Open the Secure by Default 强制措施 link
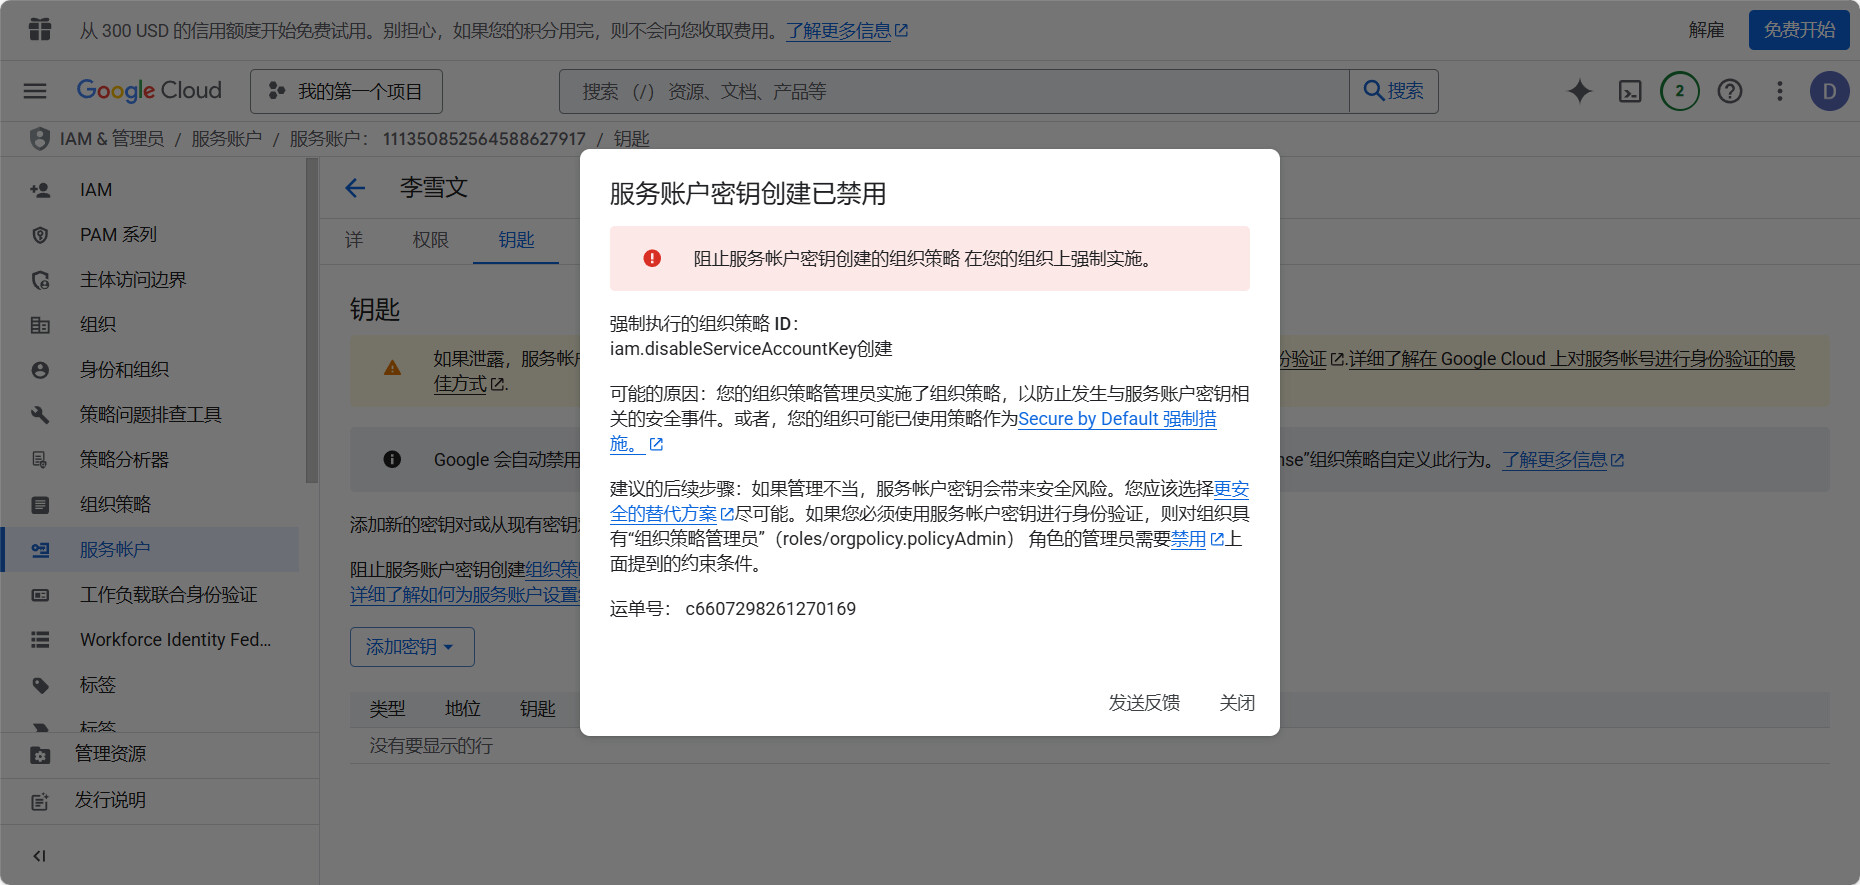The height and width of the screenshot is (885, 1860). coord(1116,419)
